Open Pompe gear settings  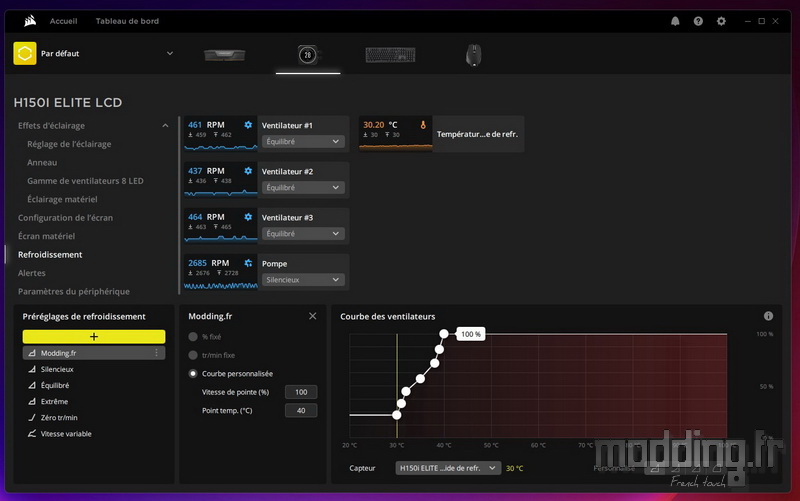(x=248, y=263)
